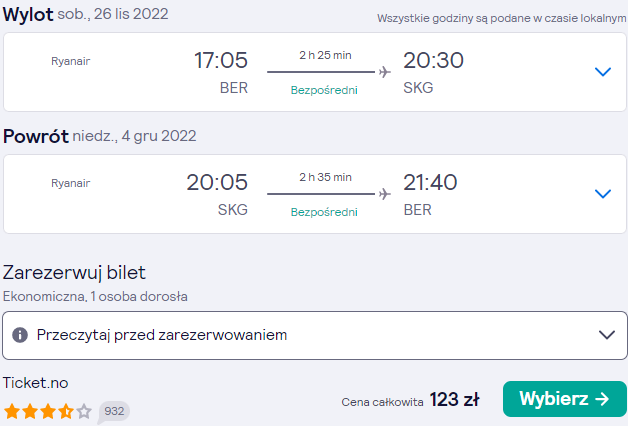Click the 932 reviews speech bubble
The height and width of the screenshot is (426, 628).
[x=114, y=412]
